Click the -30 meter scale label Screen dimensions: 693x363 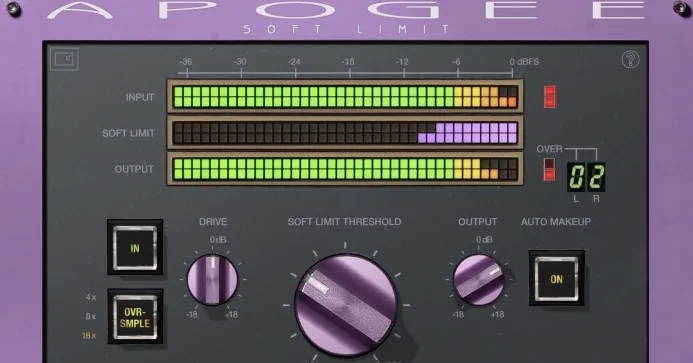click(240, 62)
